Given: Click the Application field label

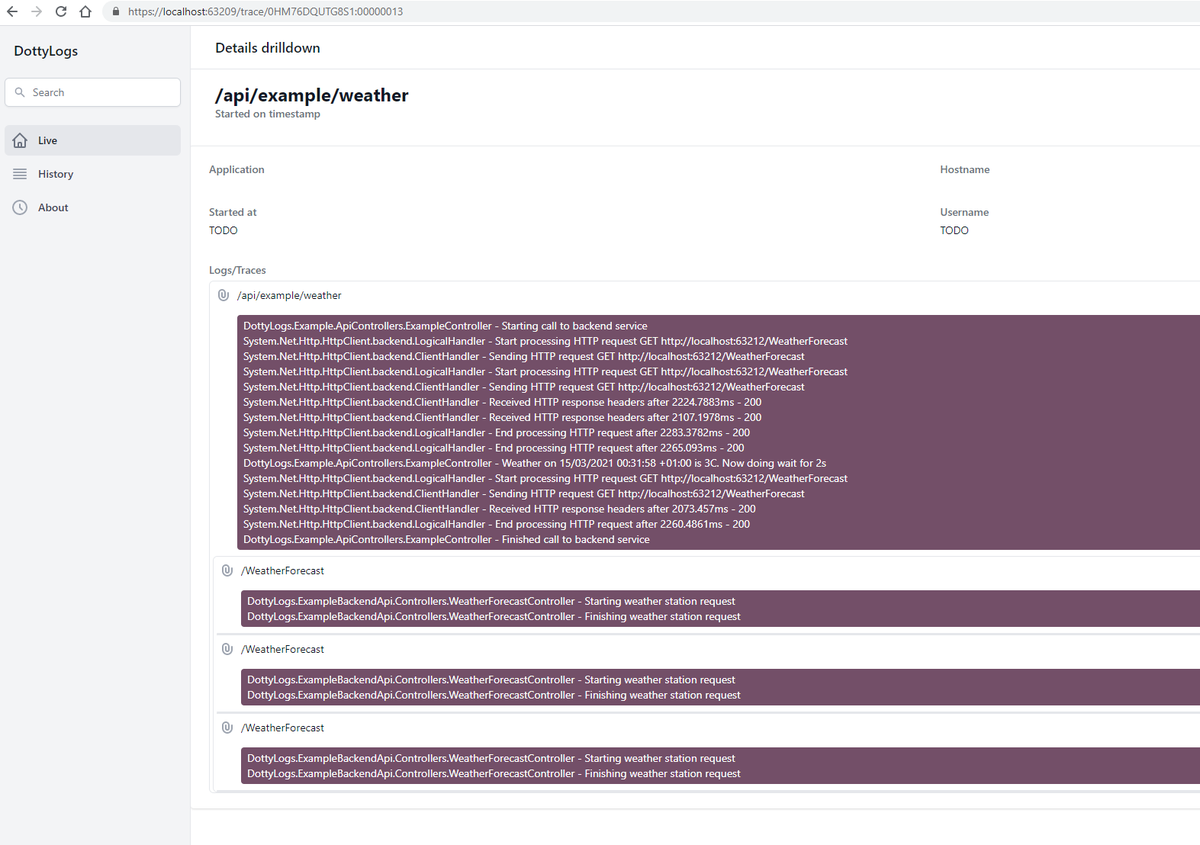Looking at the screenshot, I should click(237, 170).
